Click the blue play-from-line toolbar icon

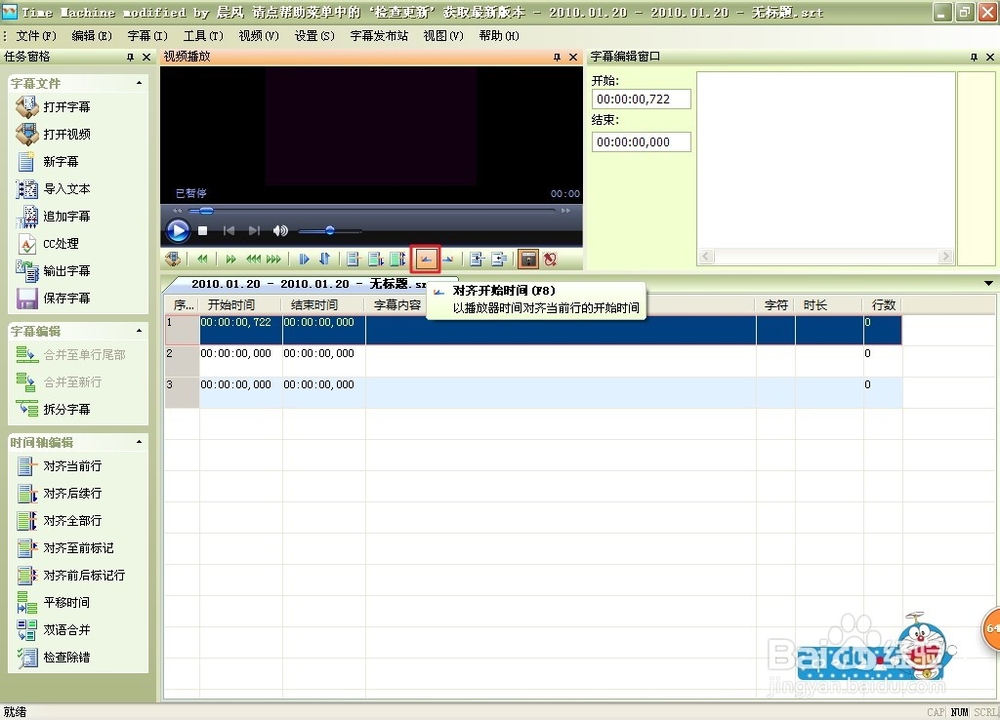(x=304, y=259)
